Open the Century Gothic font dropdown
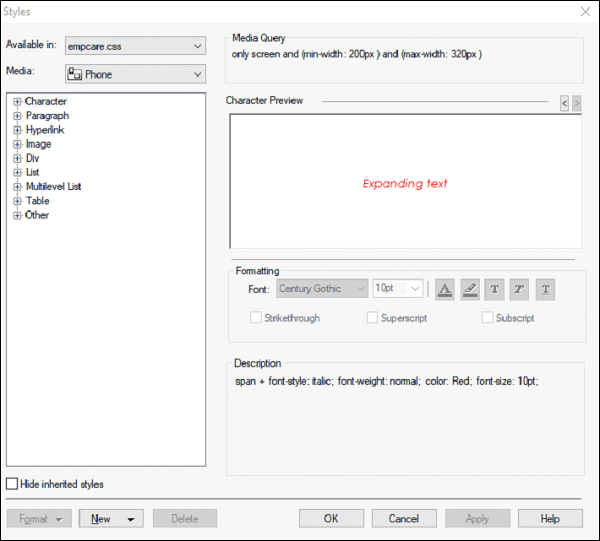 pos(322,288)
